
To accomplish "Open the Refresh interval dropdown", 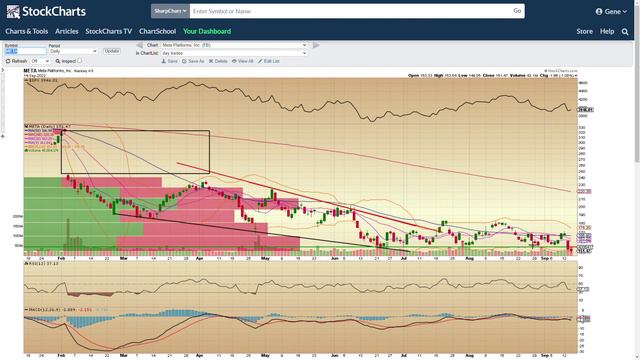I will (x=40, y=61).
